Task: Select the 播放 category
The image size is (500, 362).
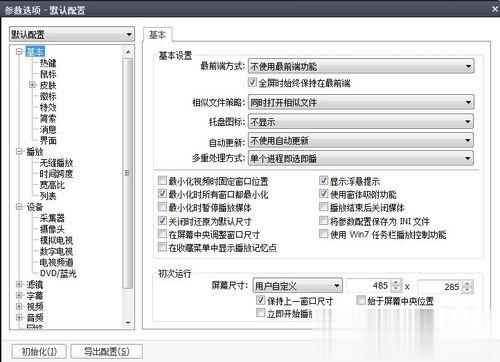Action: click(35, 152)
